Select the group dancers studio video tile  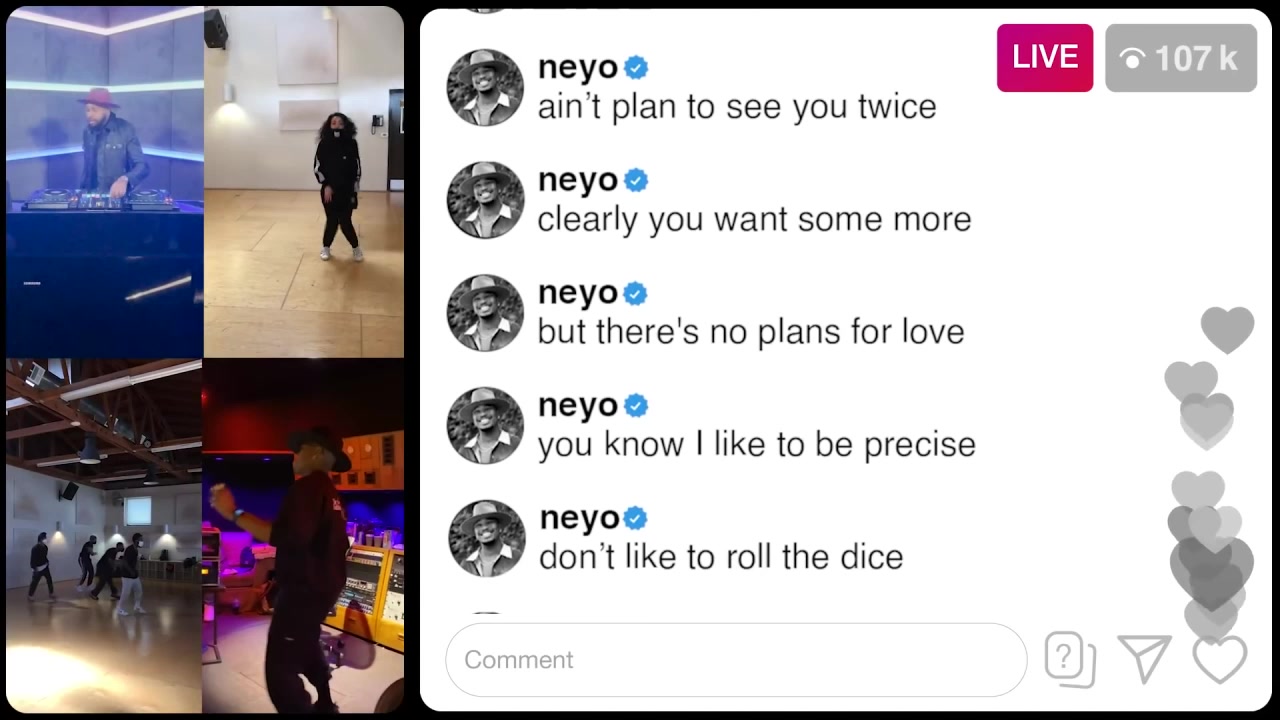pyautogui.click(x=104, y=536)
